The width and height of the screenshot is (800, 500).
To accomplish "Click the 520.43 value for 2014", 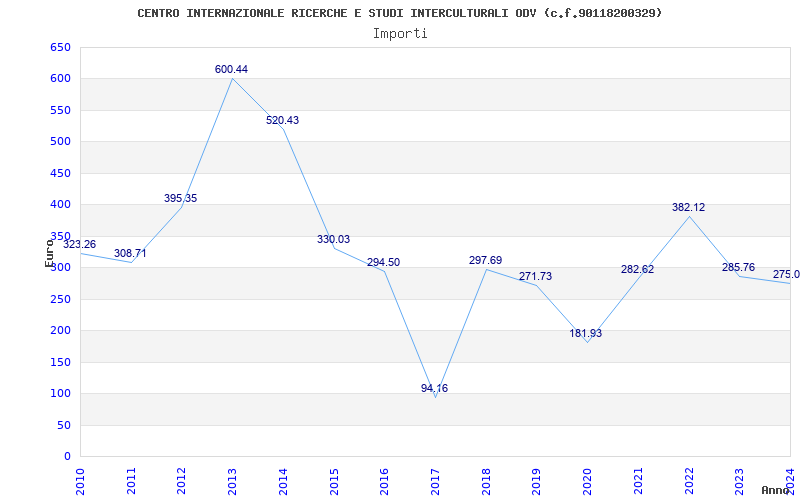I will pyautogui.click(x=282, y=121).
